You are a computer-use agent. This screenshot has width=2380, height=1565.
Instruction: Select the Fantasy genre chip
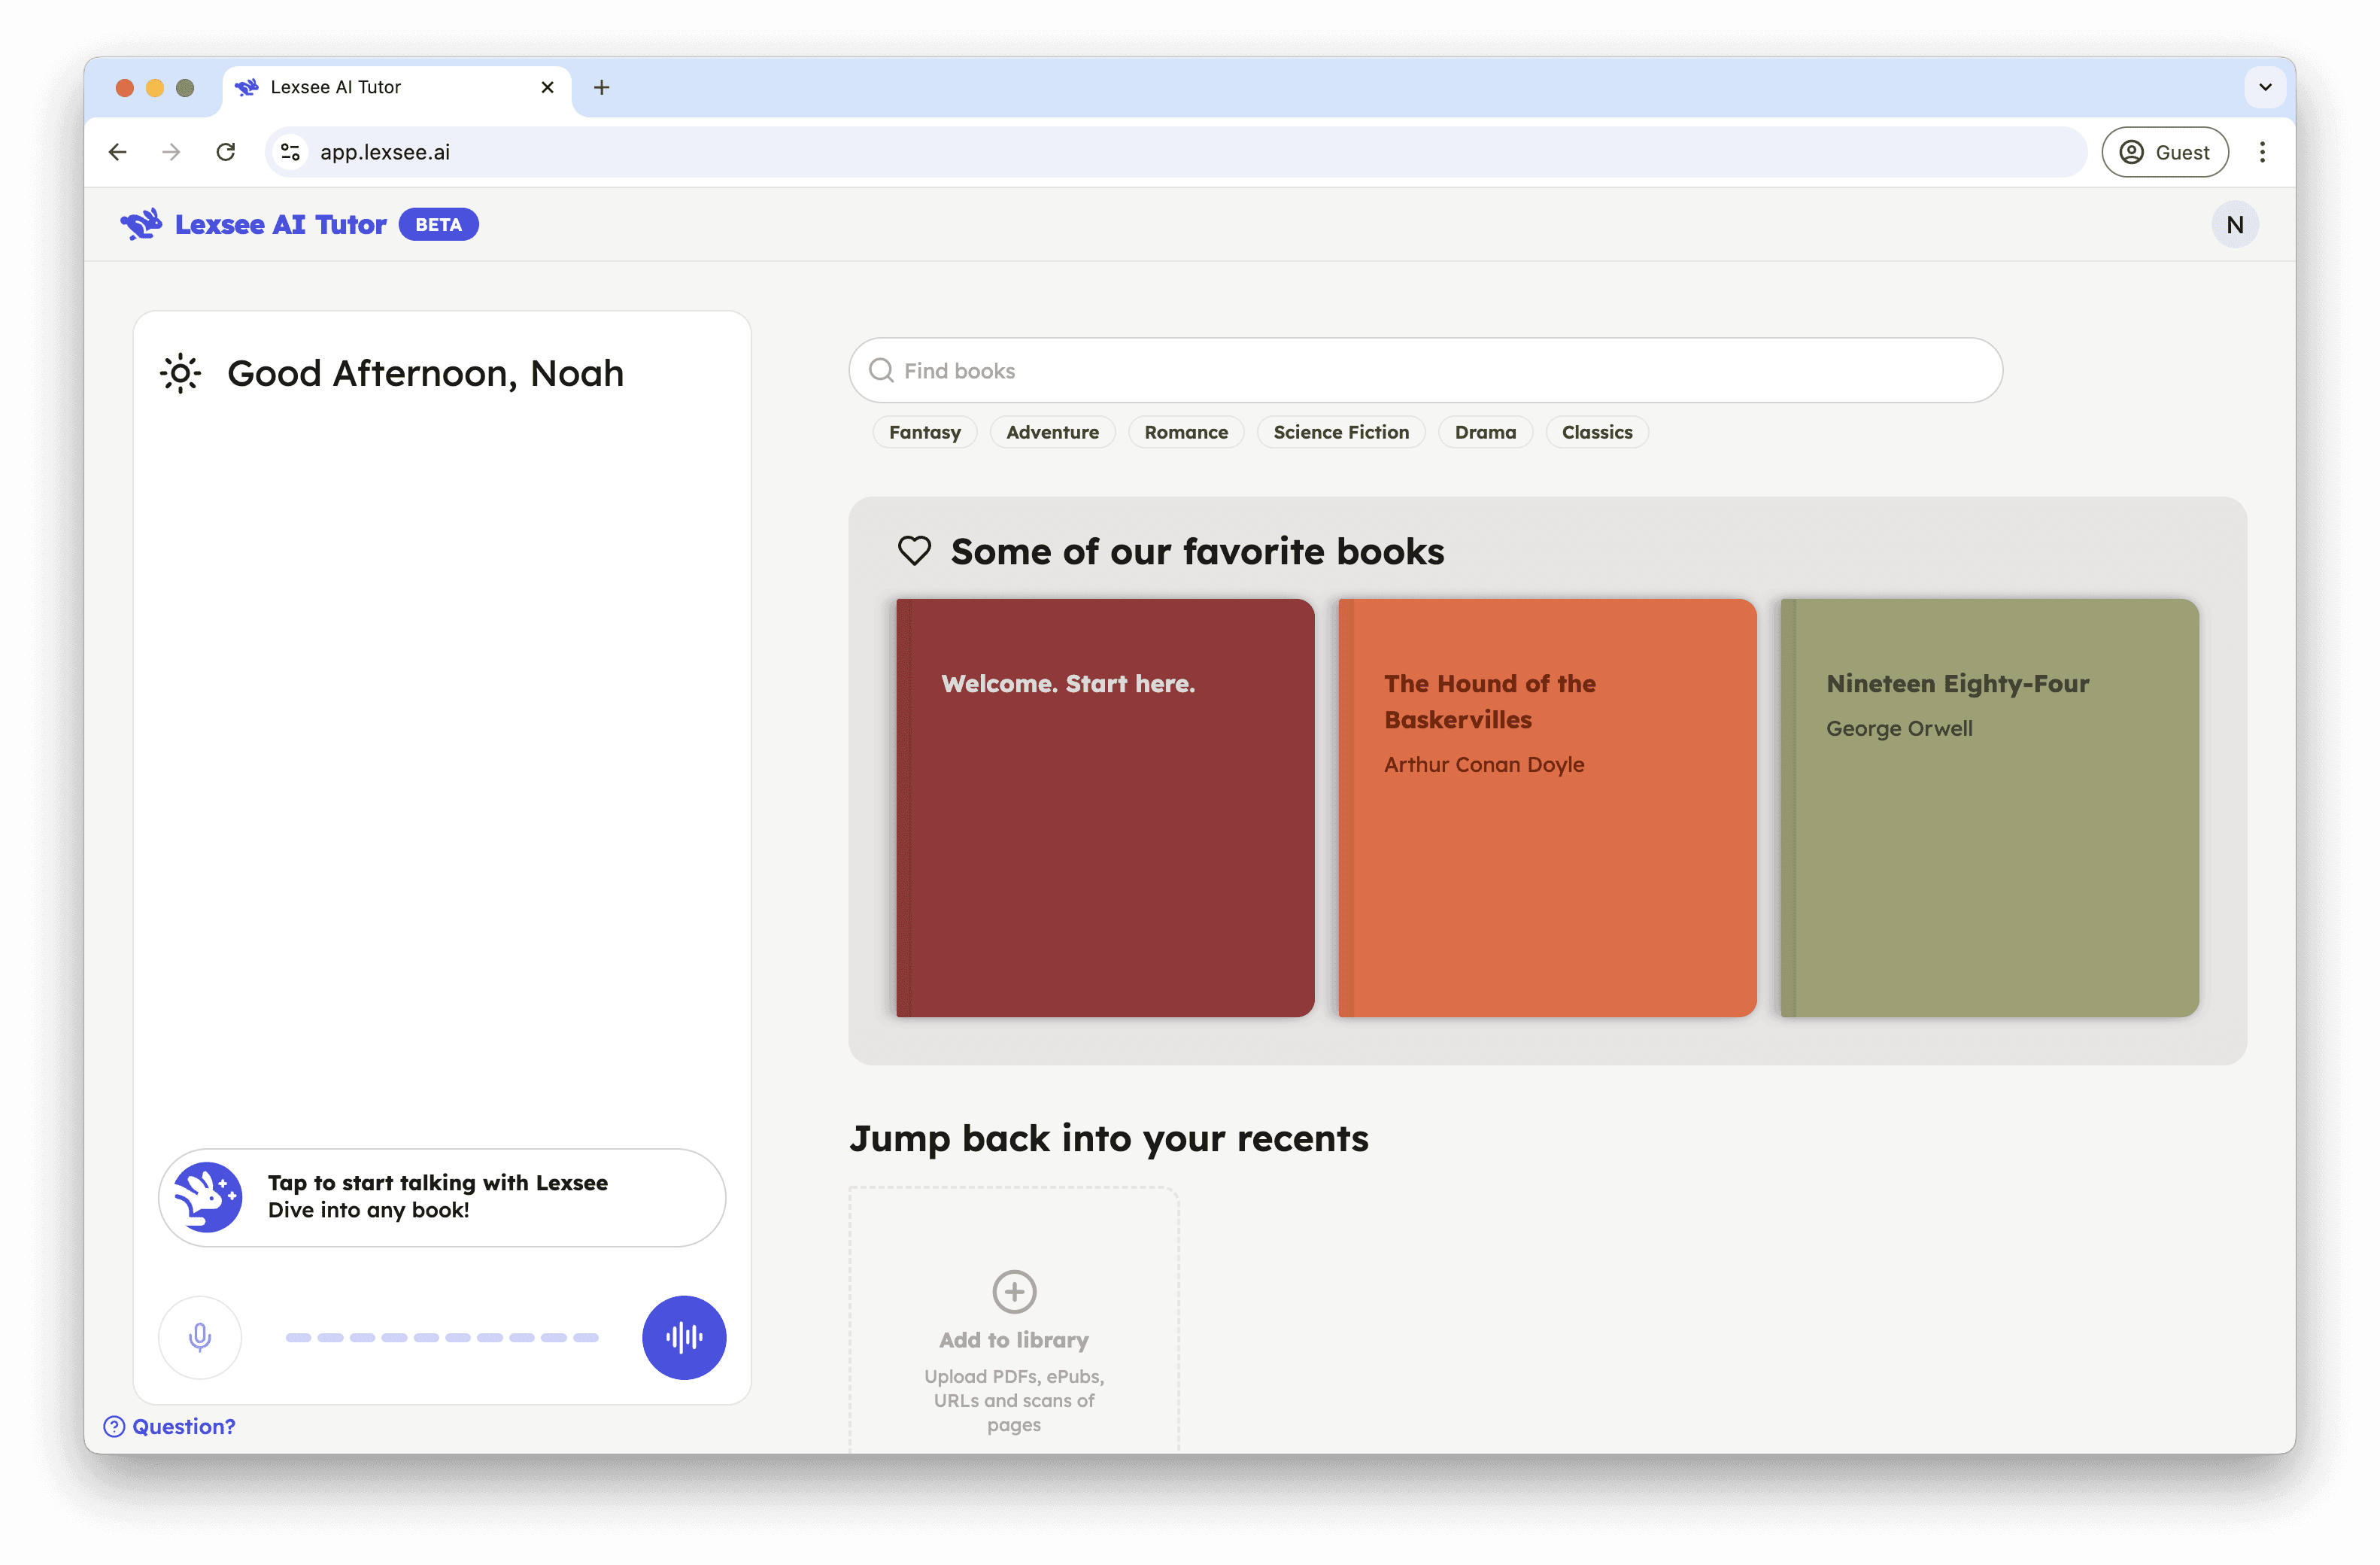(x=924, y=432)
